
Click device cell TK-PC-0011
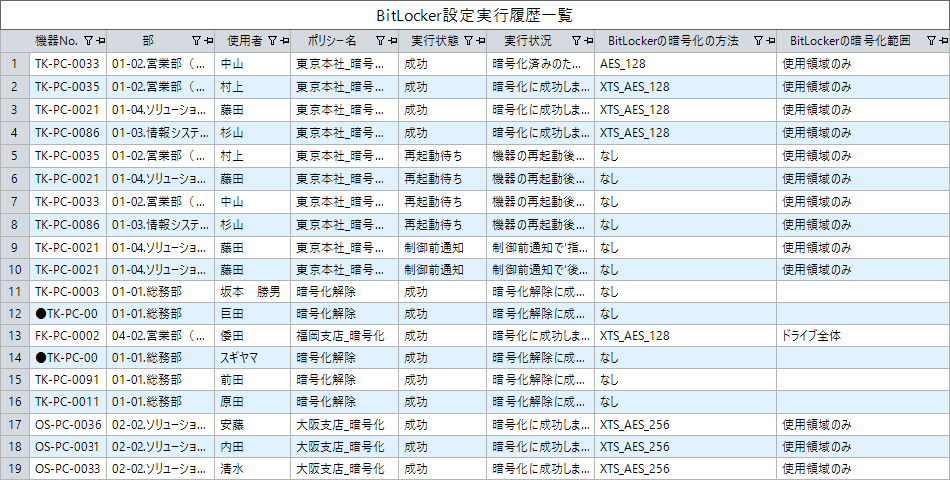click(68, 401)
